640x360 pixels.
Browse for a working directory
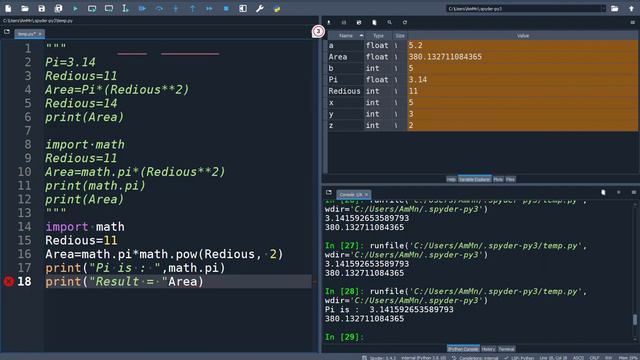(614, 8)
